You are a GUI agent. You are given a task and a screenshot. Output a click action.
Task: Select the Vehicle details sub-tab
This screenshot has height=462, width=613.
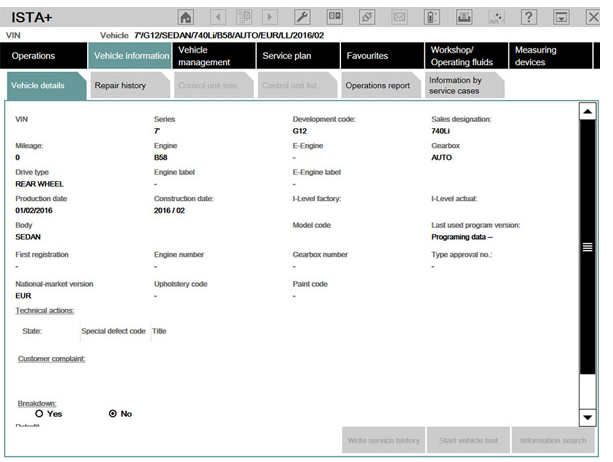coord(47,86)
